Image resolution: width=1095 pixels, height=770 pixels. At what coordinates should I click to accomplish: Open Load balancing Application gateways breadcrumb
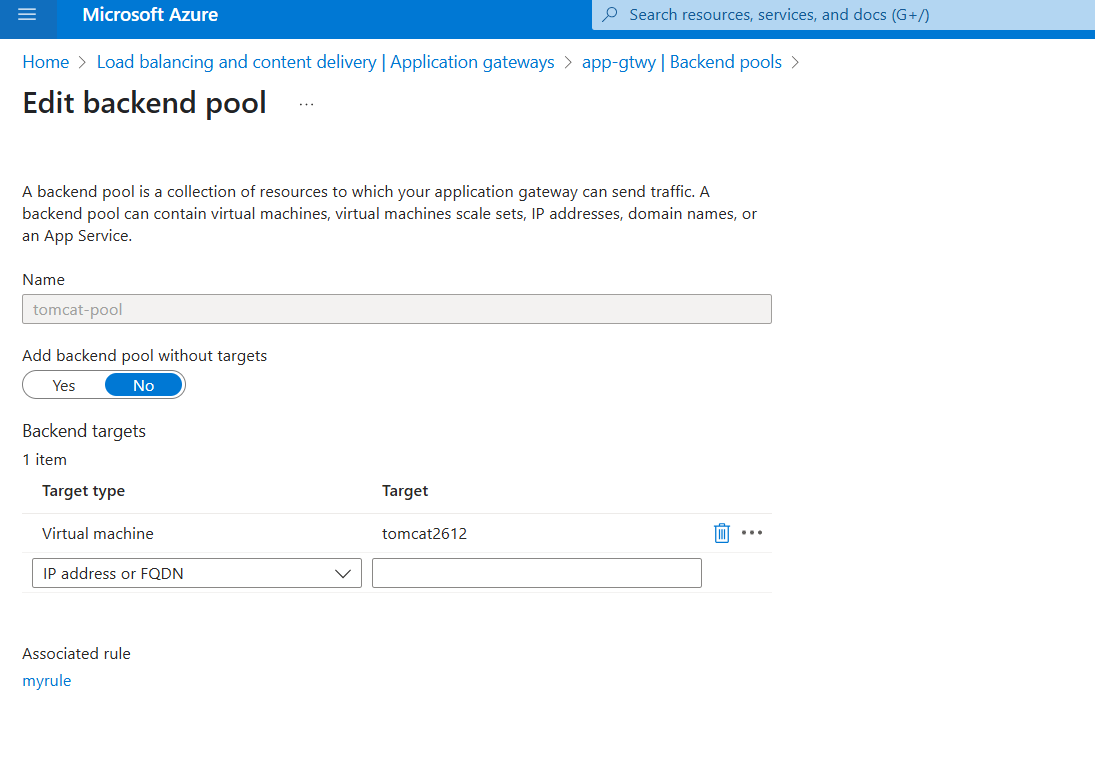click(325, 62)
